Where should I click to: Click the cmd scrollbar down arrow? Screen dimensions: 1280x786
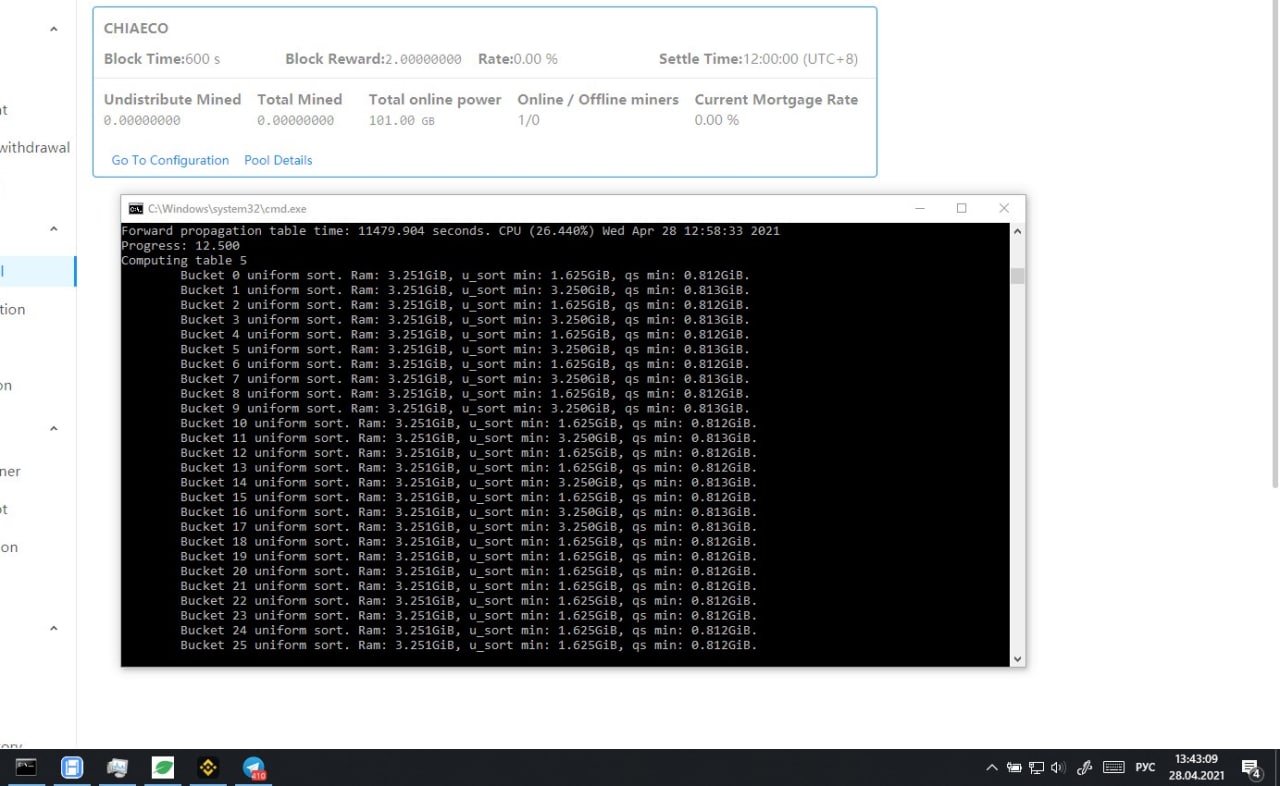coord(1017,659)
